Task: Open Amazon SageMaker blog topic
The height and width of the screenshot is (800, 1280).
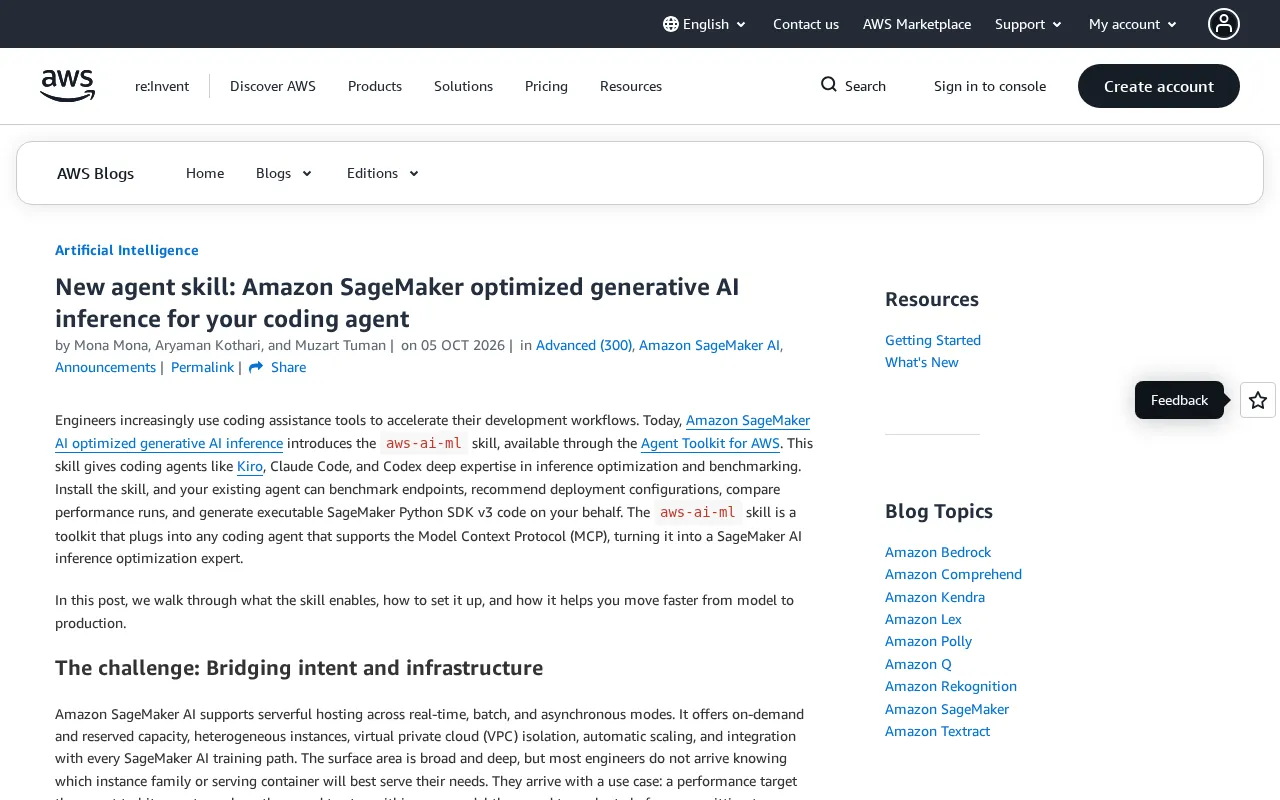Action: [x=947, y=709]
